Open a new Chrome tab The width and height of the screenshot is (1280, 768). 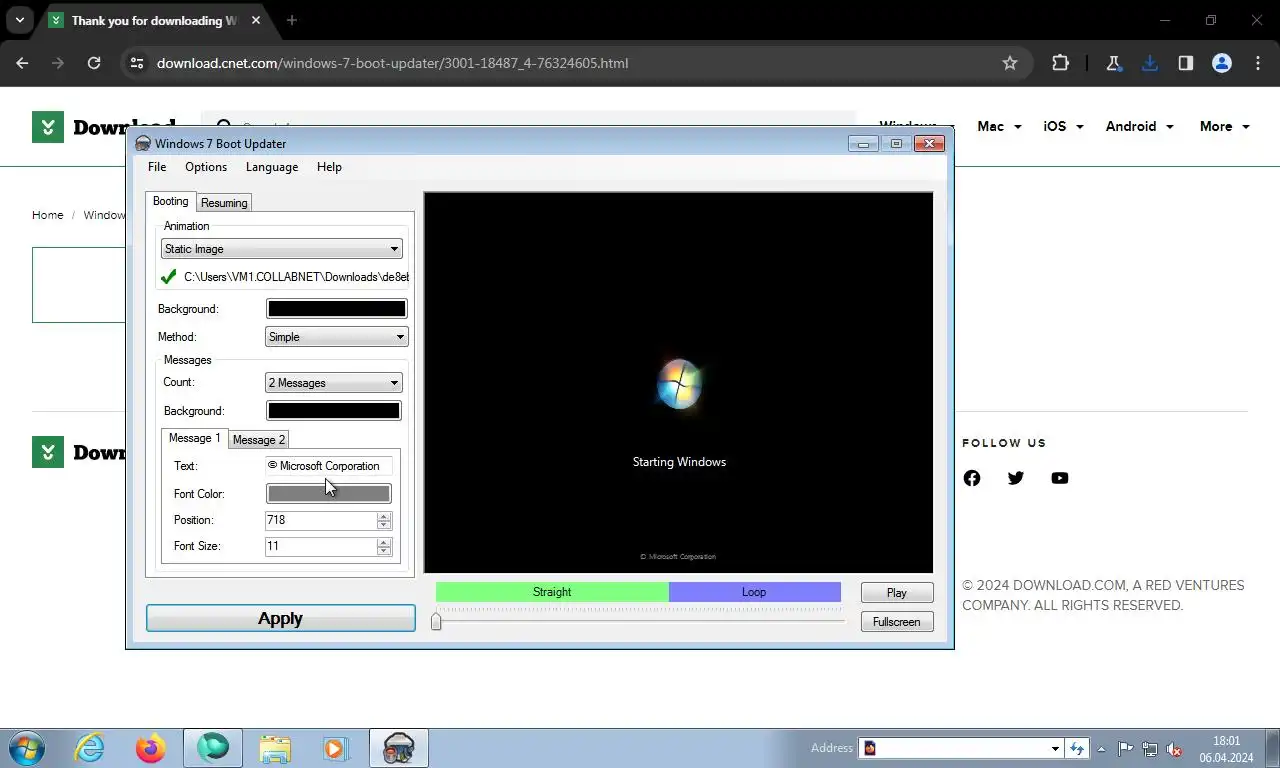click(292, 20)
